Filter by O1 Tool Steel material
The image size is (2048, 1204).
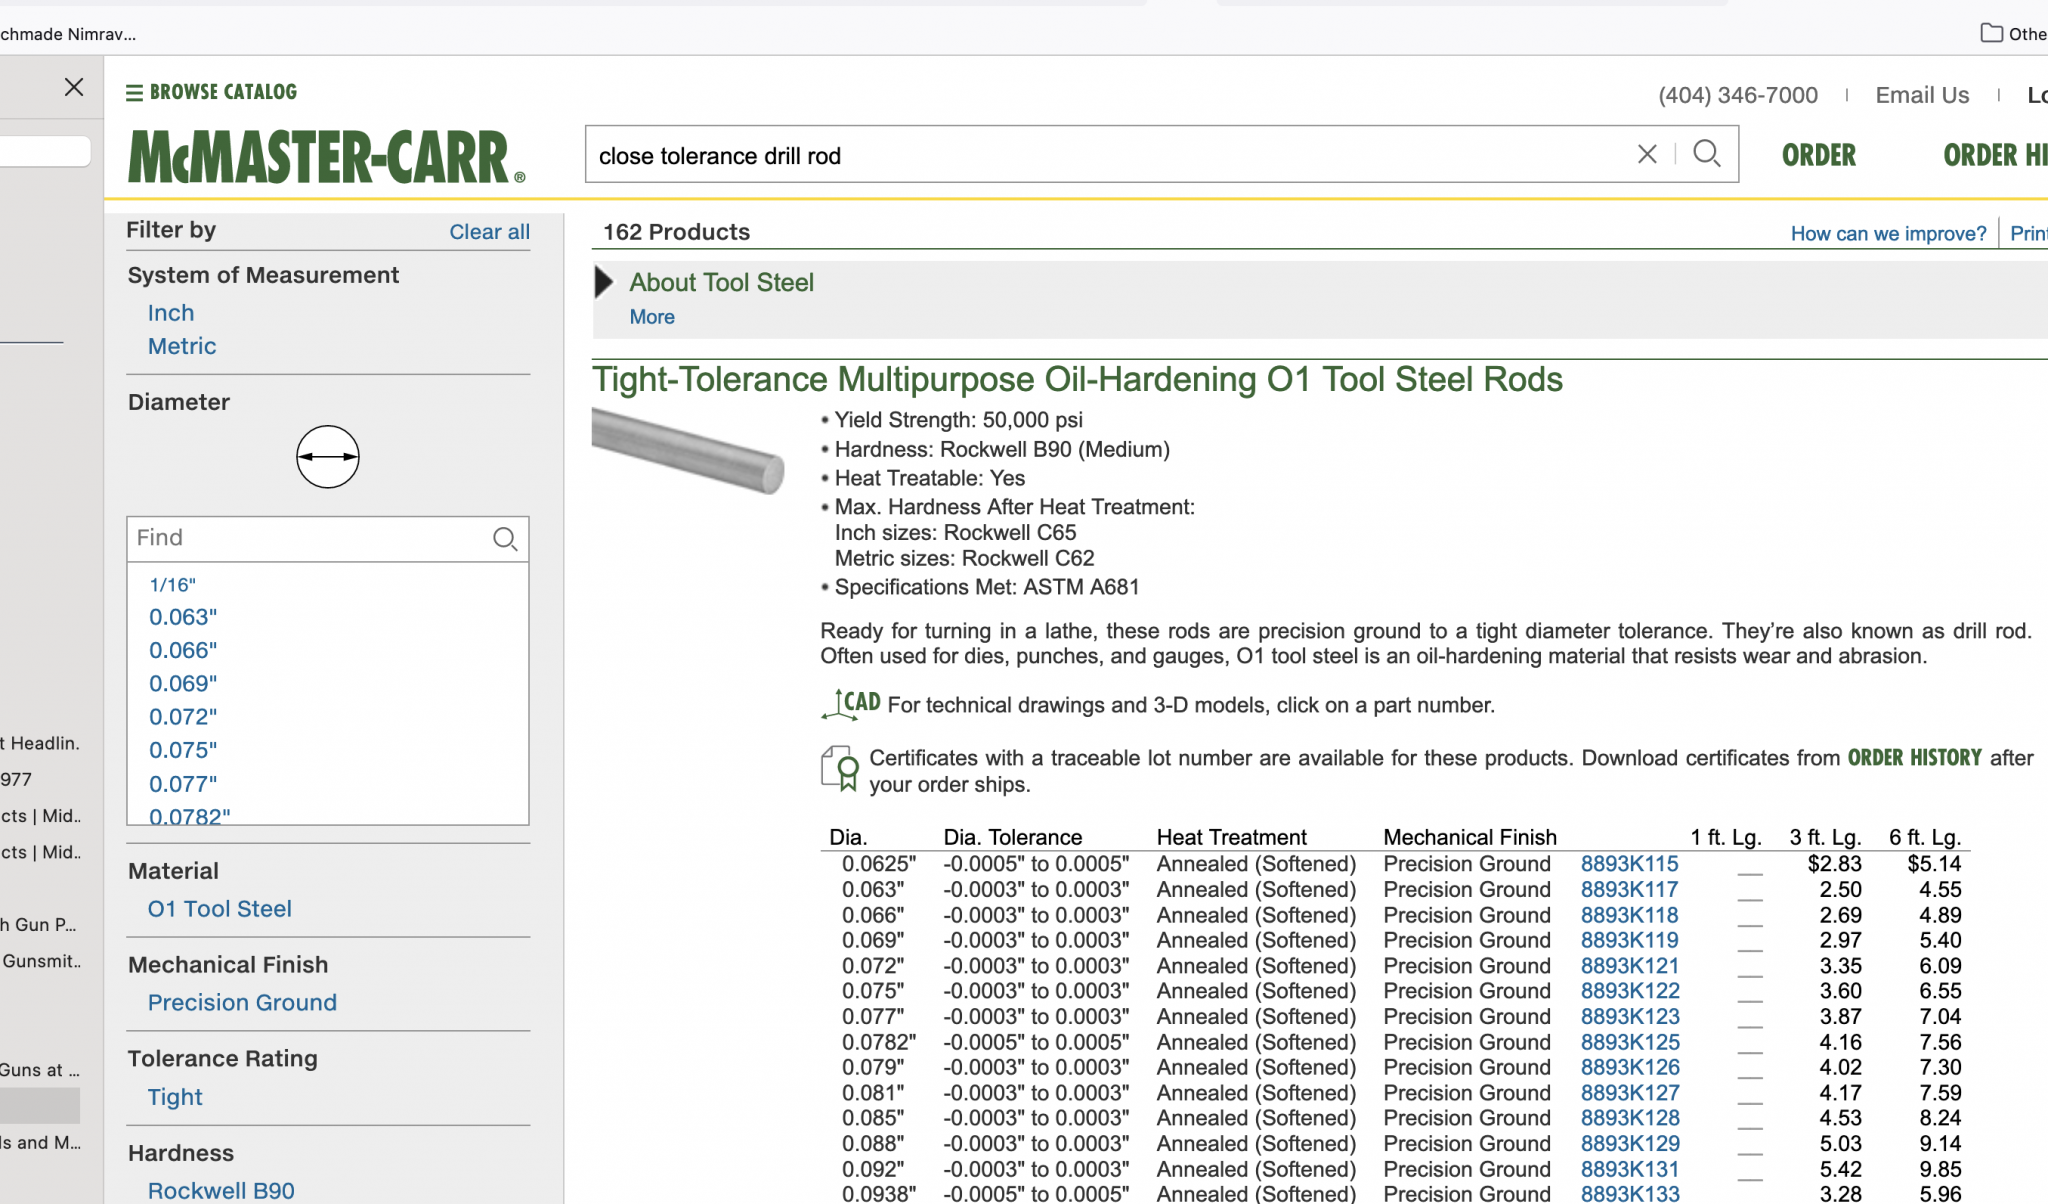click(x=220, y=909)
